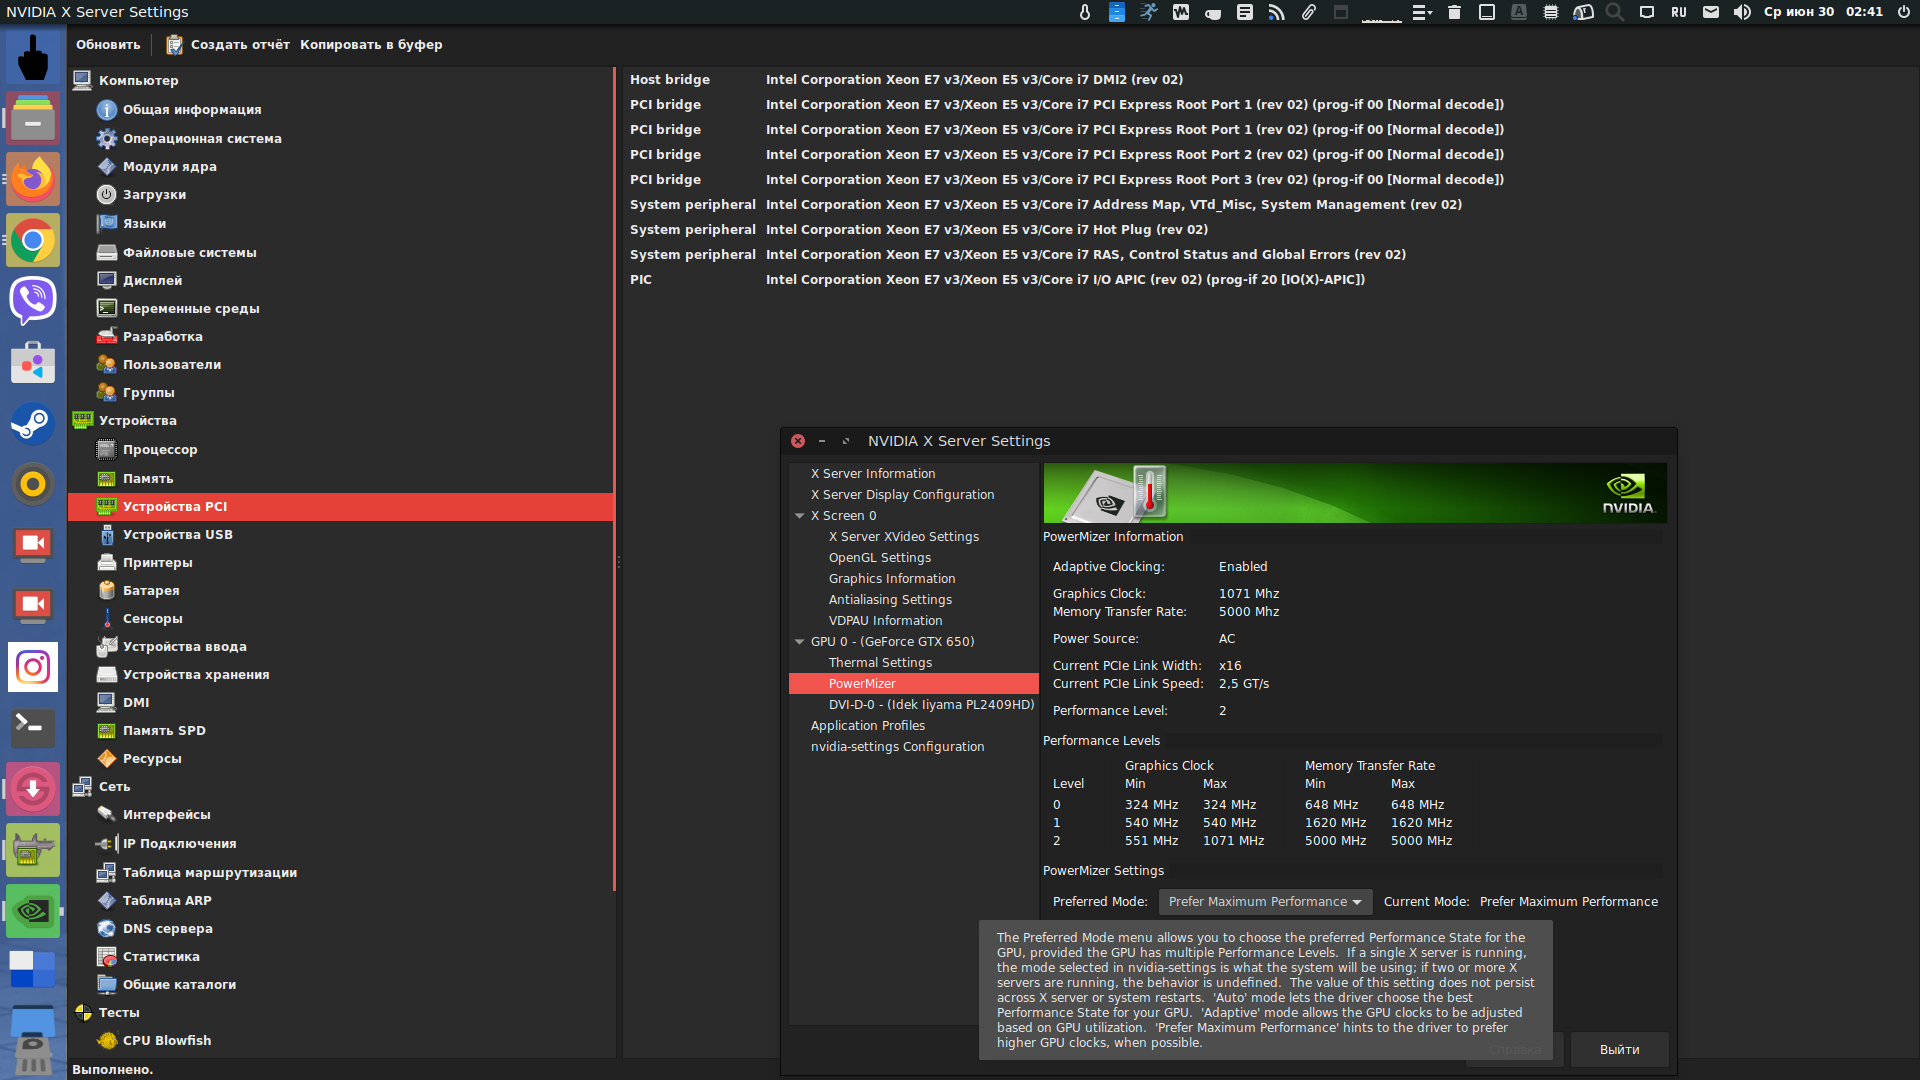Open the Steam dock icon
This screenshot has height=1080, width=1920.
point(33,424)
